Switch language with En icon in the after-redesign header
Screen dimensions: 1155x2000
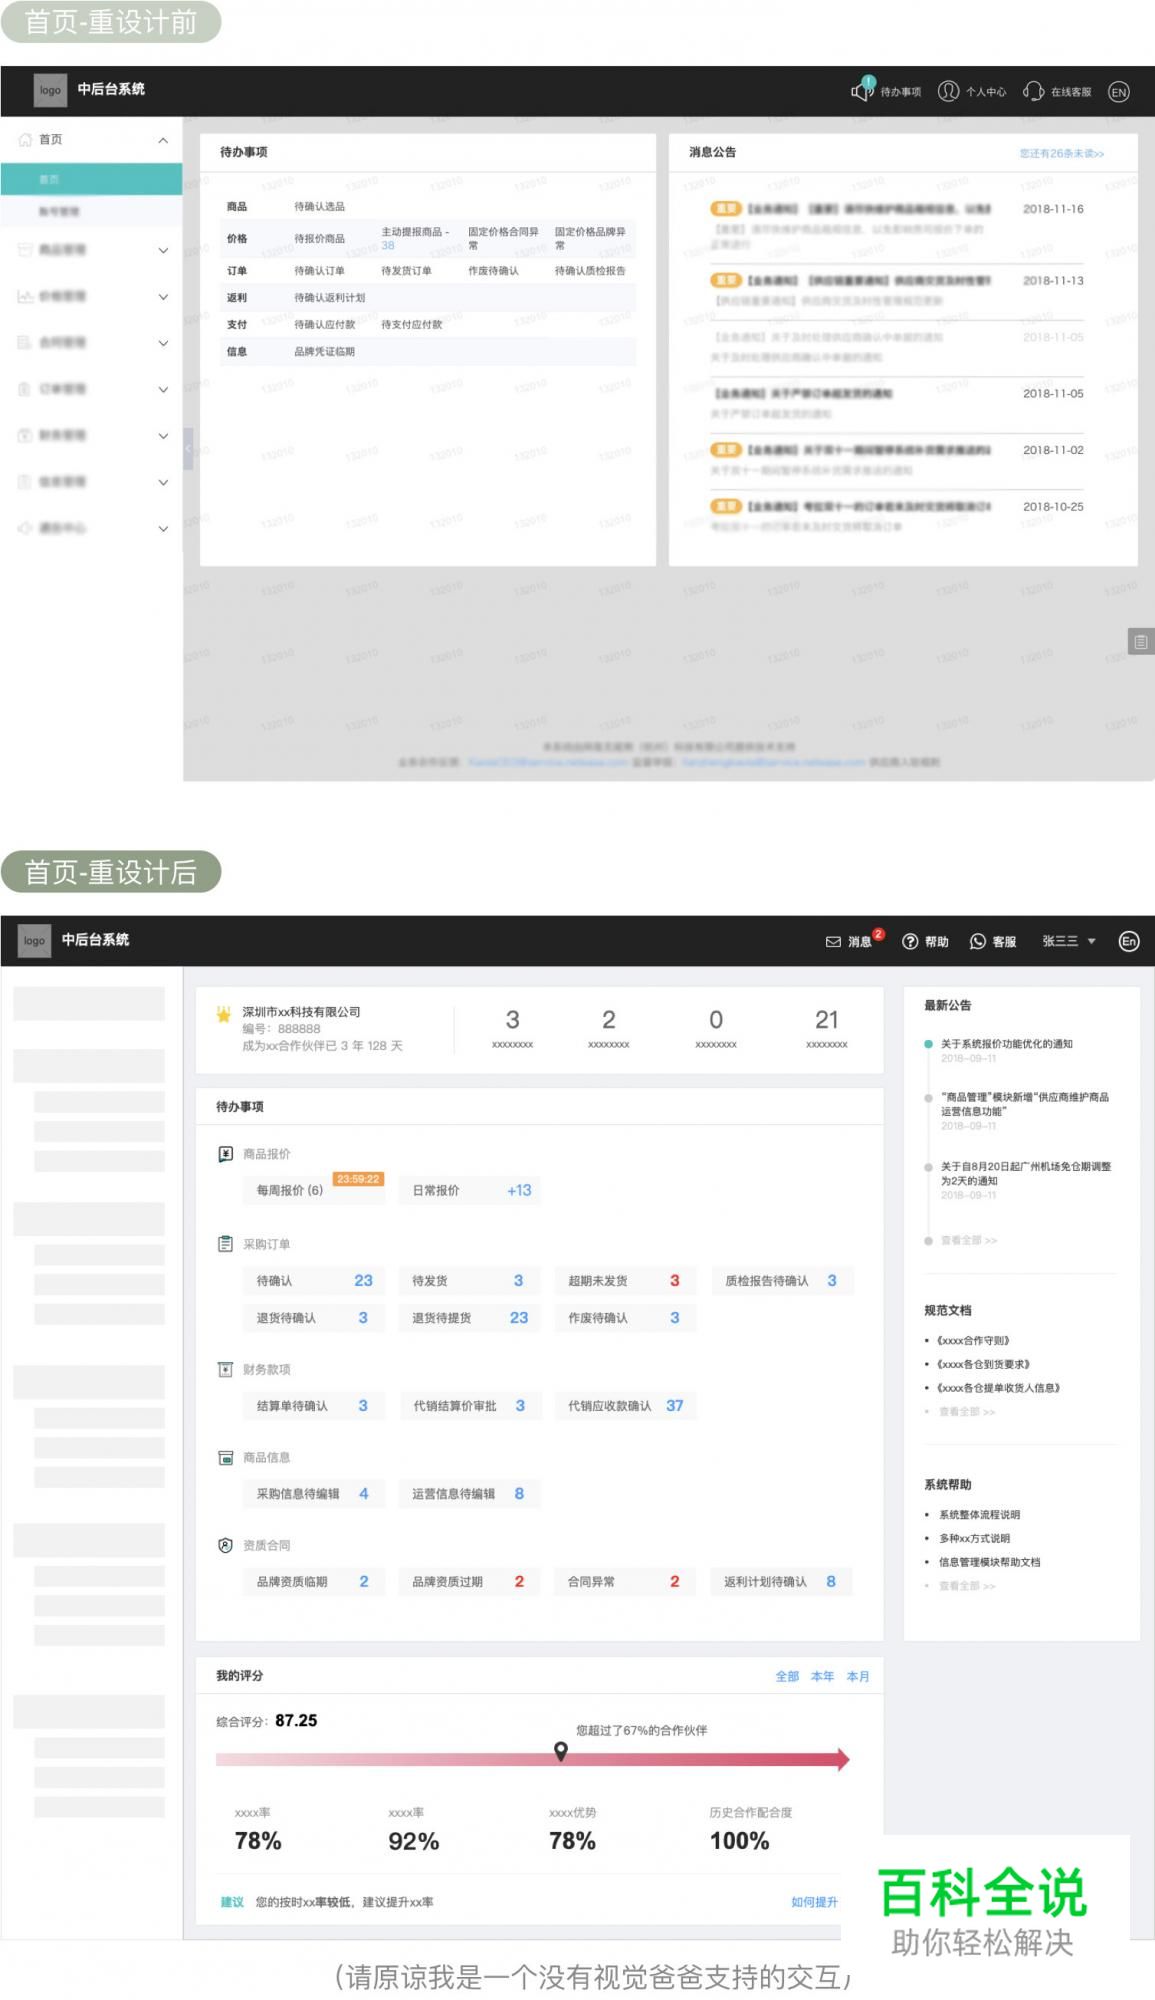point(1129,941)
